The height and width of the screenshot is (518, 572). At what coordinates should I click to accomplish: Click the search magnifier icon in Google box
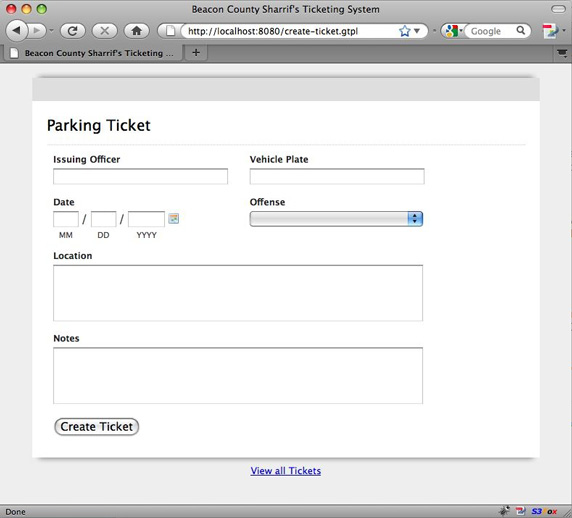(x=521, y=31)
